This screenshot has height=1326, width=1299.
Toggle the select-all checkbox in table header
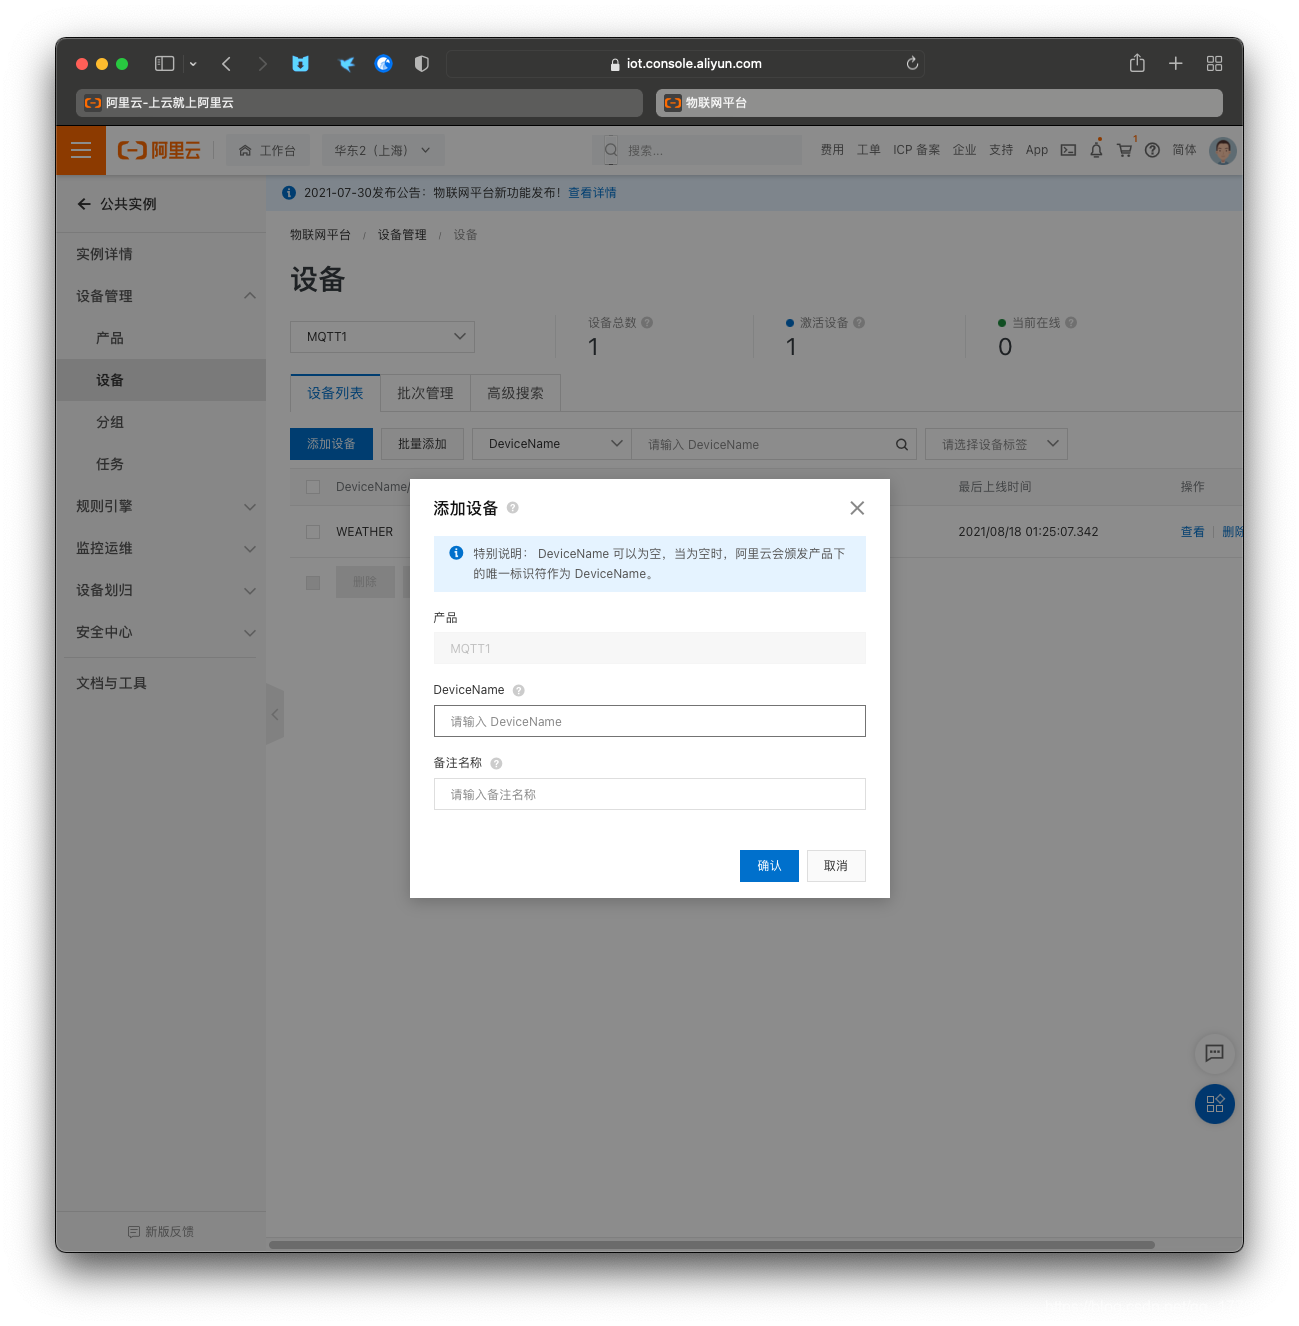[313, 487]
